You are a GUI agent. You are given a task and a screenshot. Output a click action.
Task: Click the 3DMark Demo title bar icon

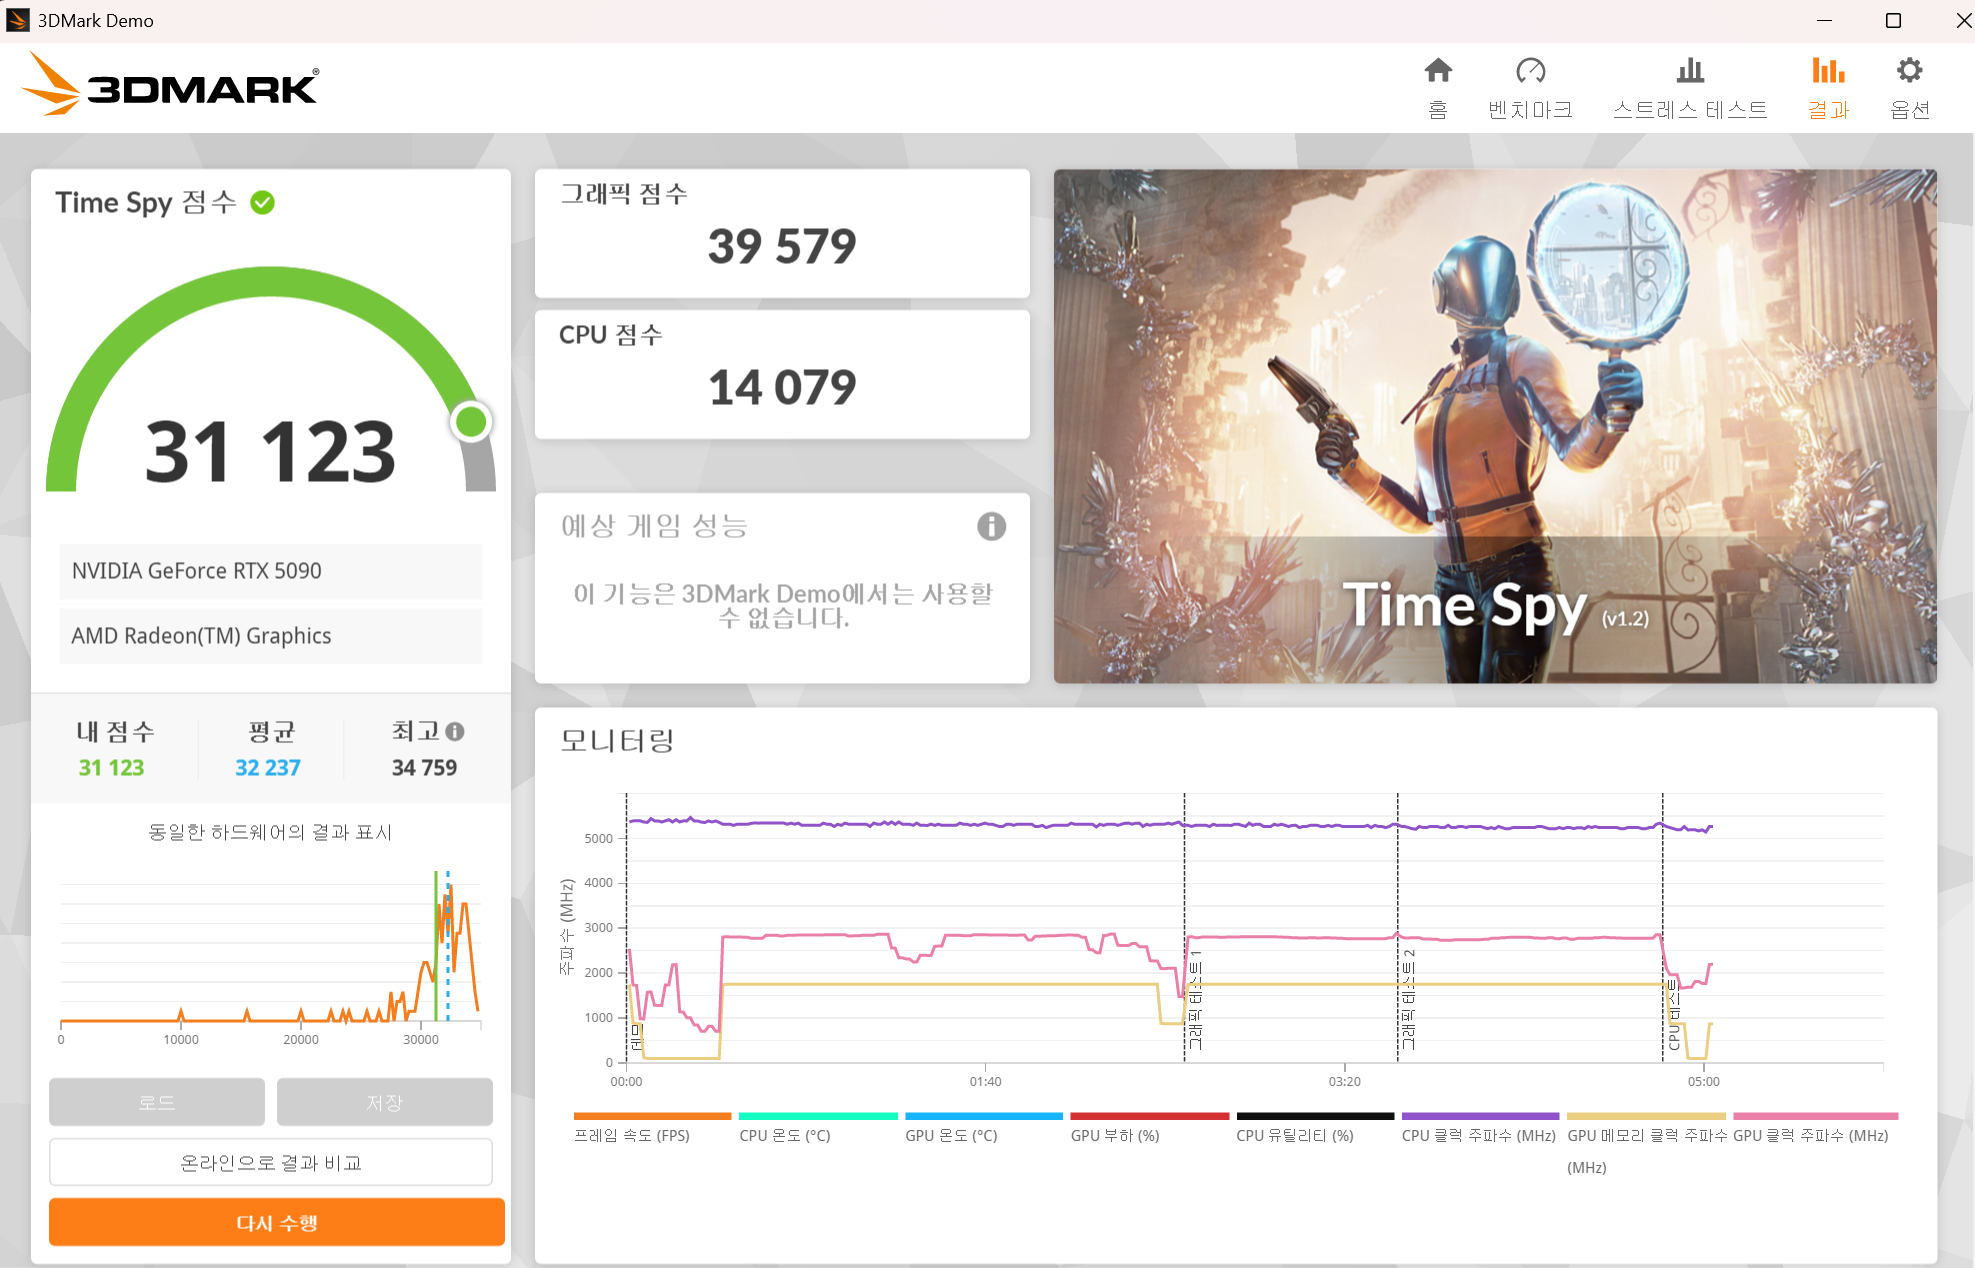click(x=17, y=20)
